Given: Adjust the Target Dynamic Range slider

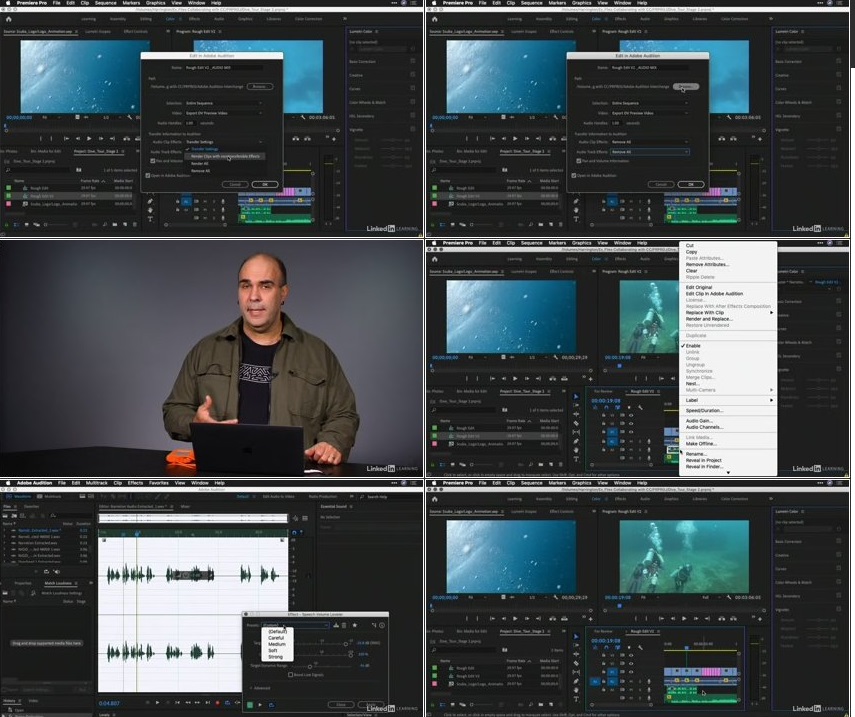Looking at the screenshot, I should click(x=310, y=666).
